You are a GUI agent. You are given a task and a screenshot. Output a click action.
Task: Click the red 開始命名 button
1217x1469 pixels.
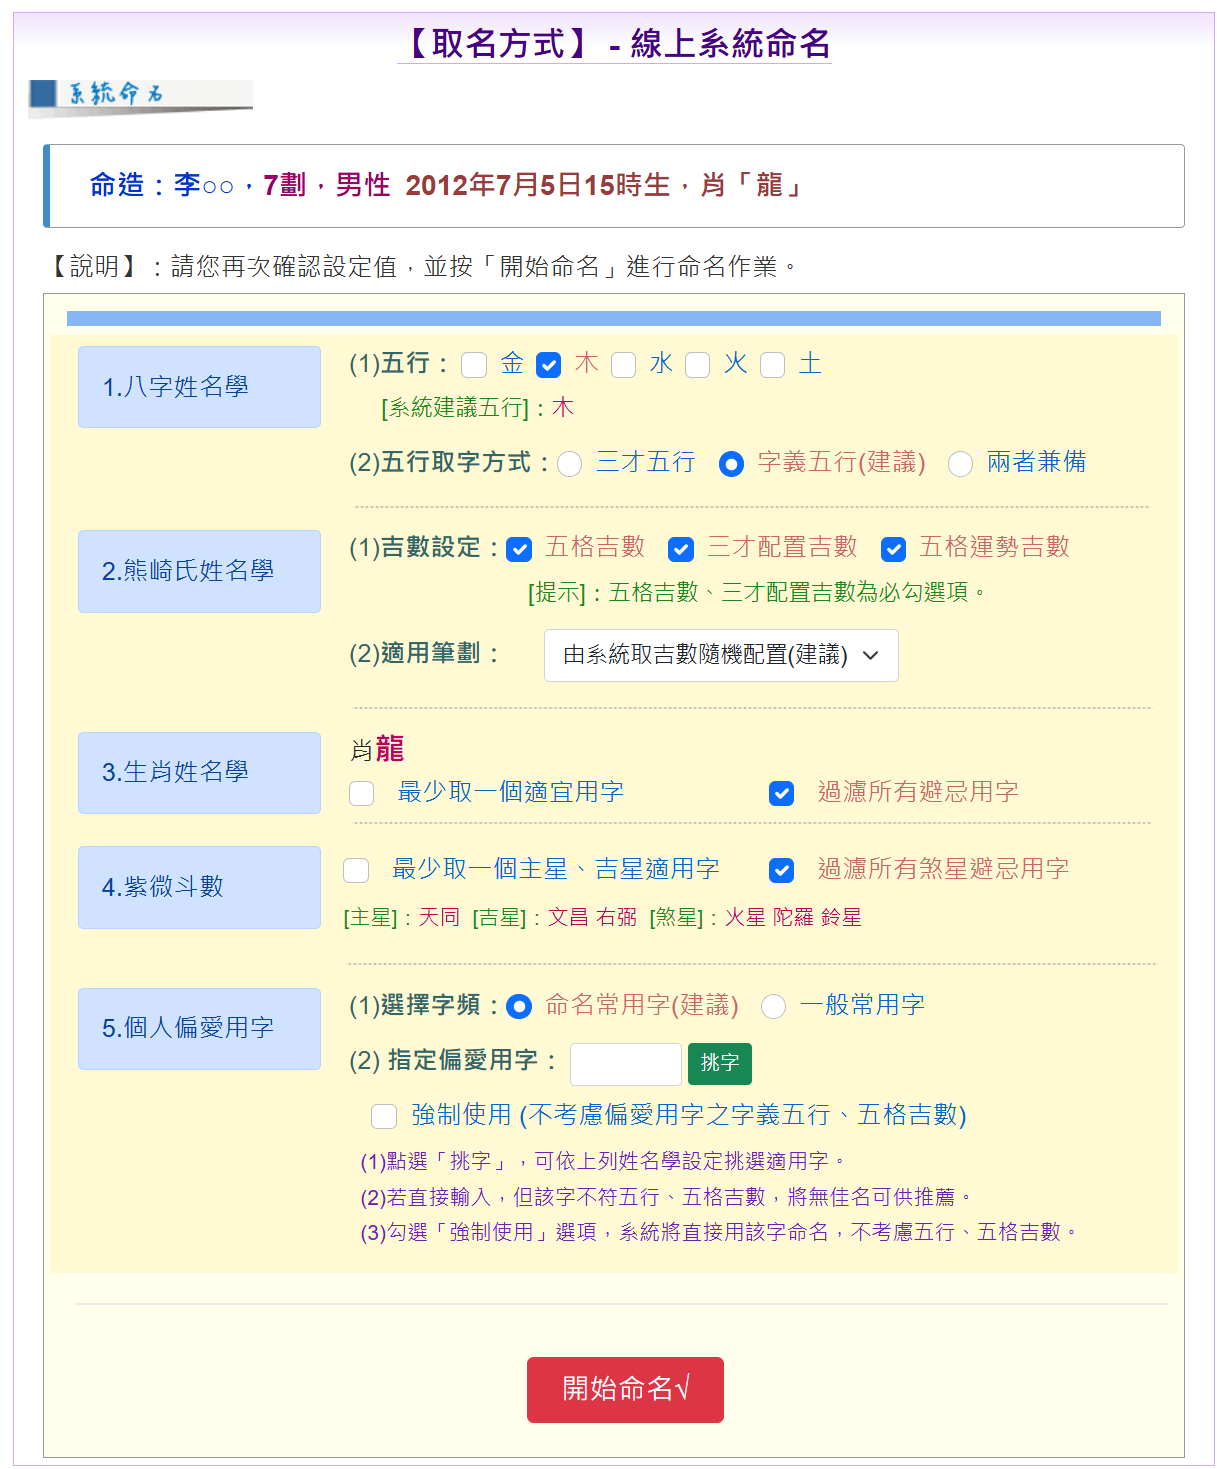tap(625, 1389)
